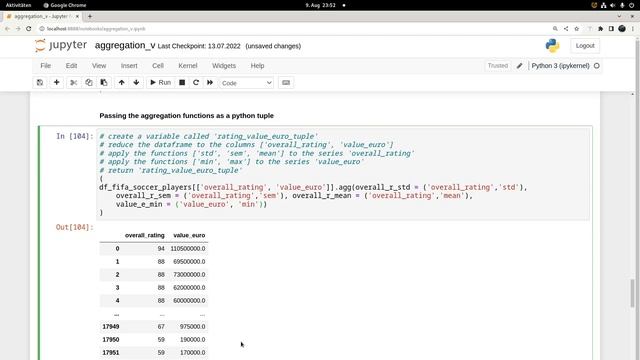Open the Chrome three-dot menu
Viewport: 640px width, 360px height.
pyautogui.click(x=633, y=29)
